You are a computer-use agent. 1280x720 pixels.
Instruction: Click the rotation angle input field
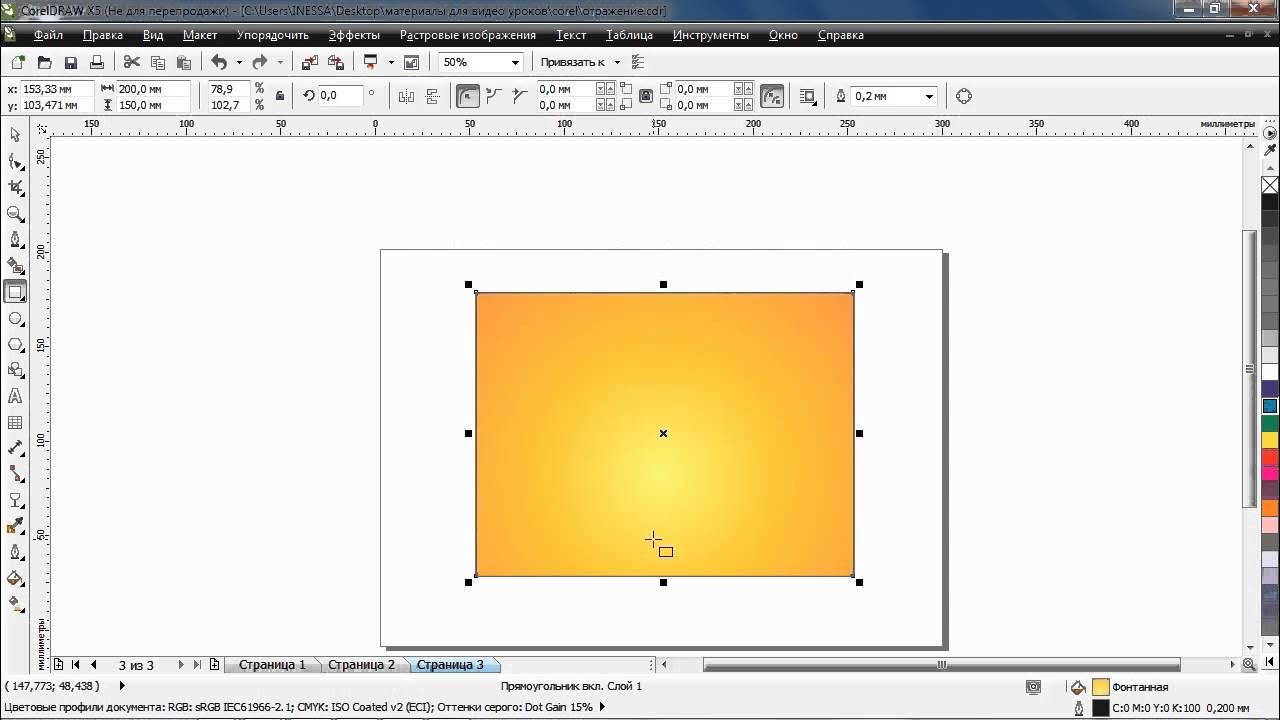coord(340,96)
